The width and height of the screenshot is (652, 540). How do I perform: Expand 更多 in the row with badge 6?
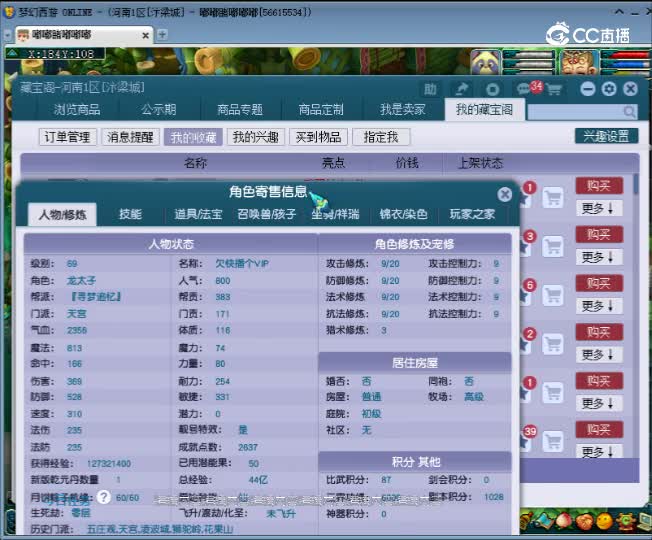click(x=597, y=306)
